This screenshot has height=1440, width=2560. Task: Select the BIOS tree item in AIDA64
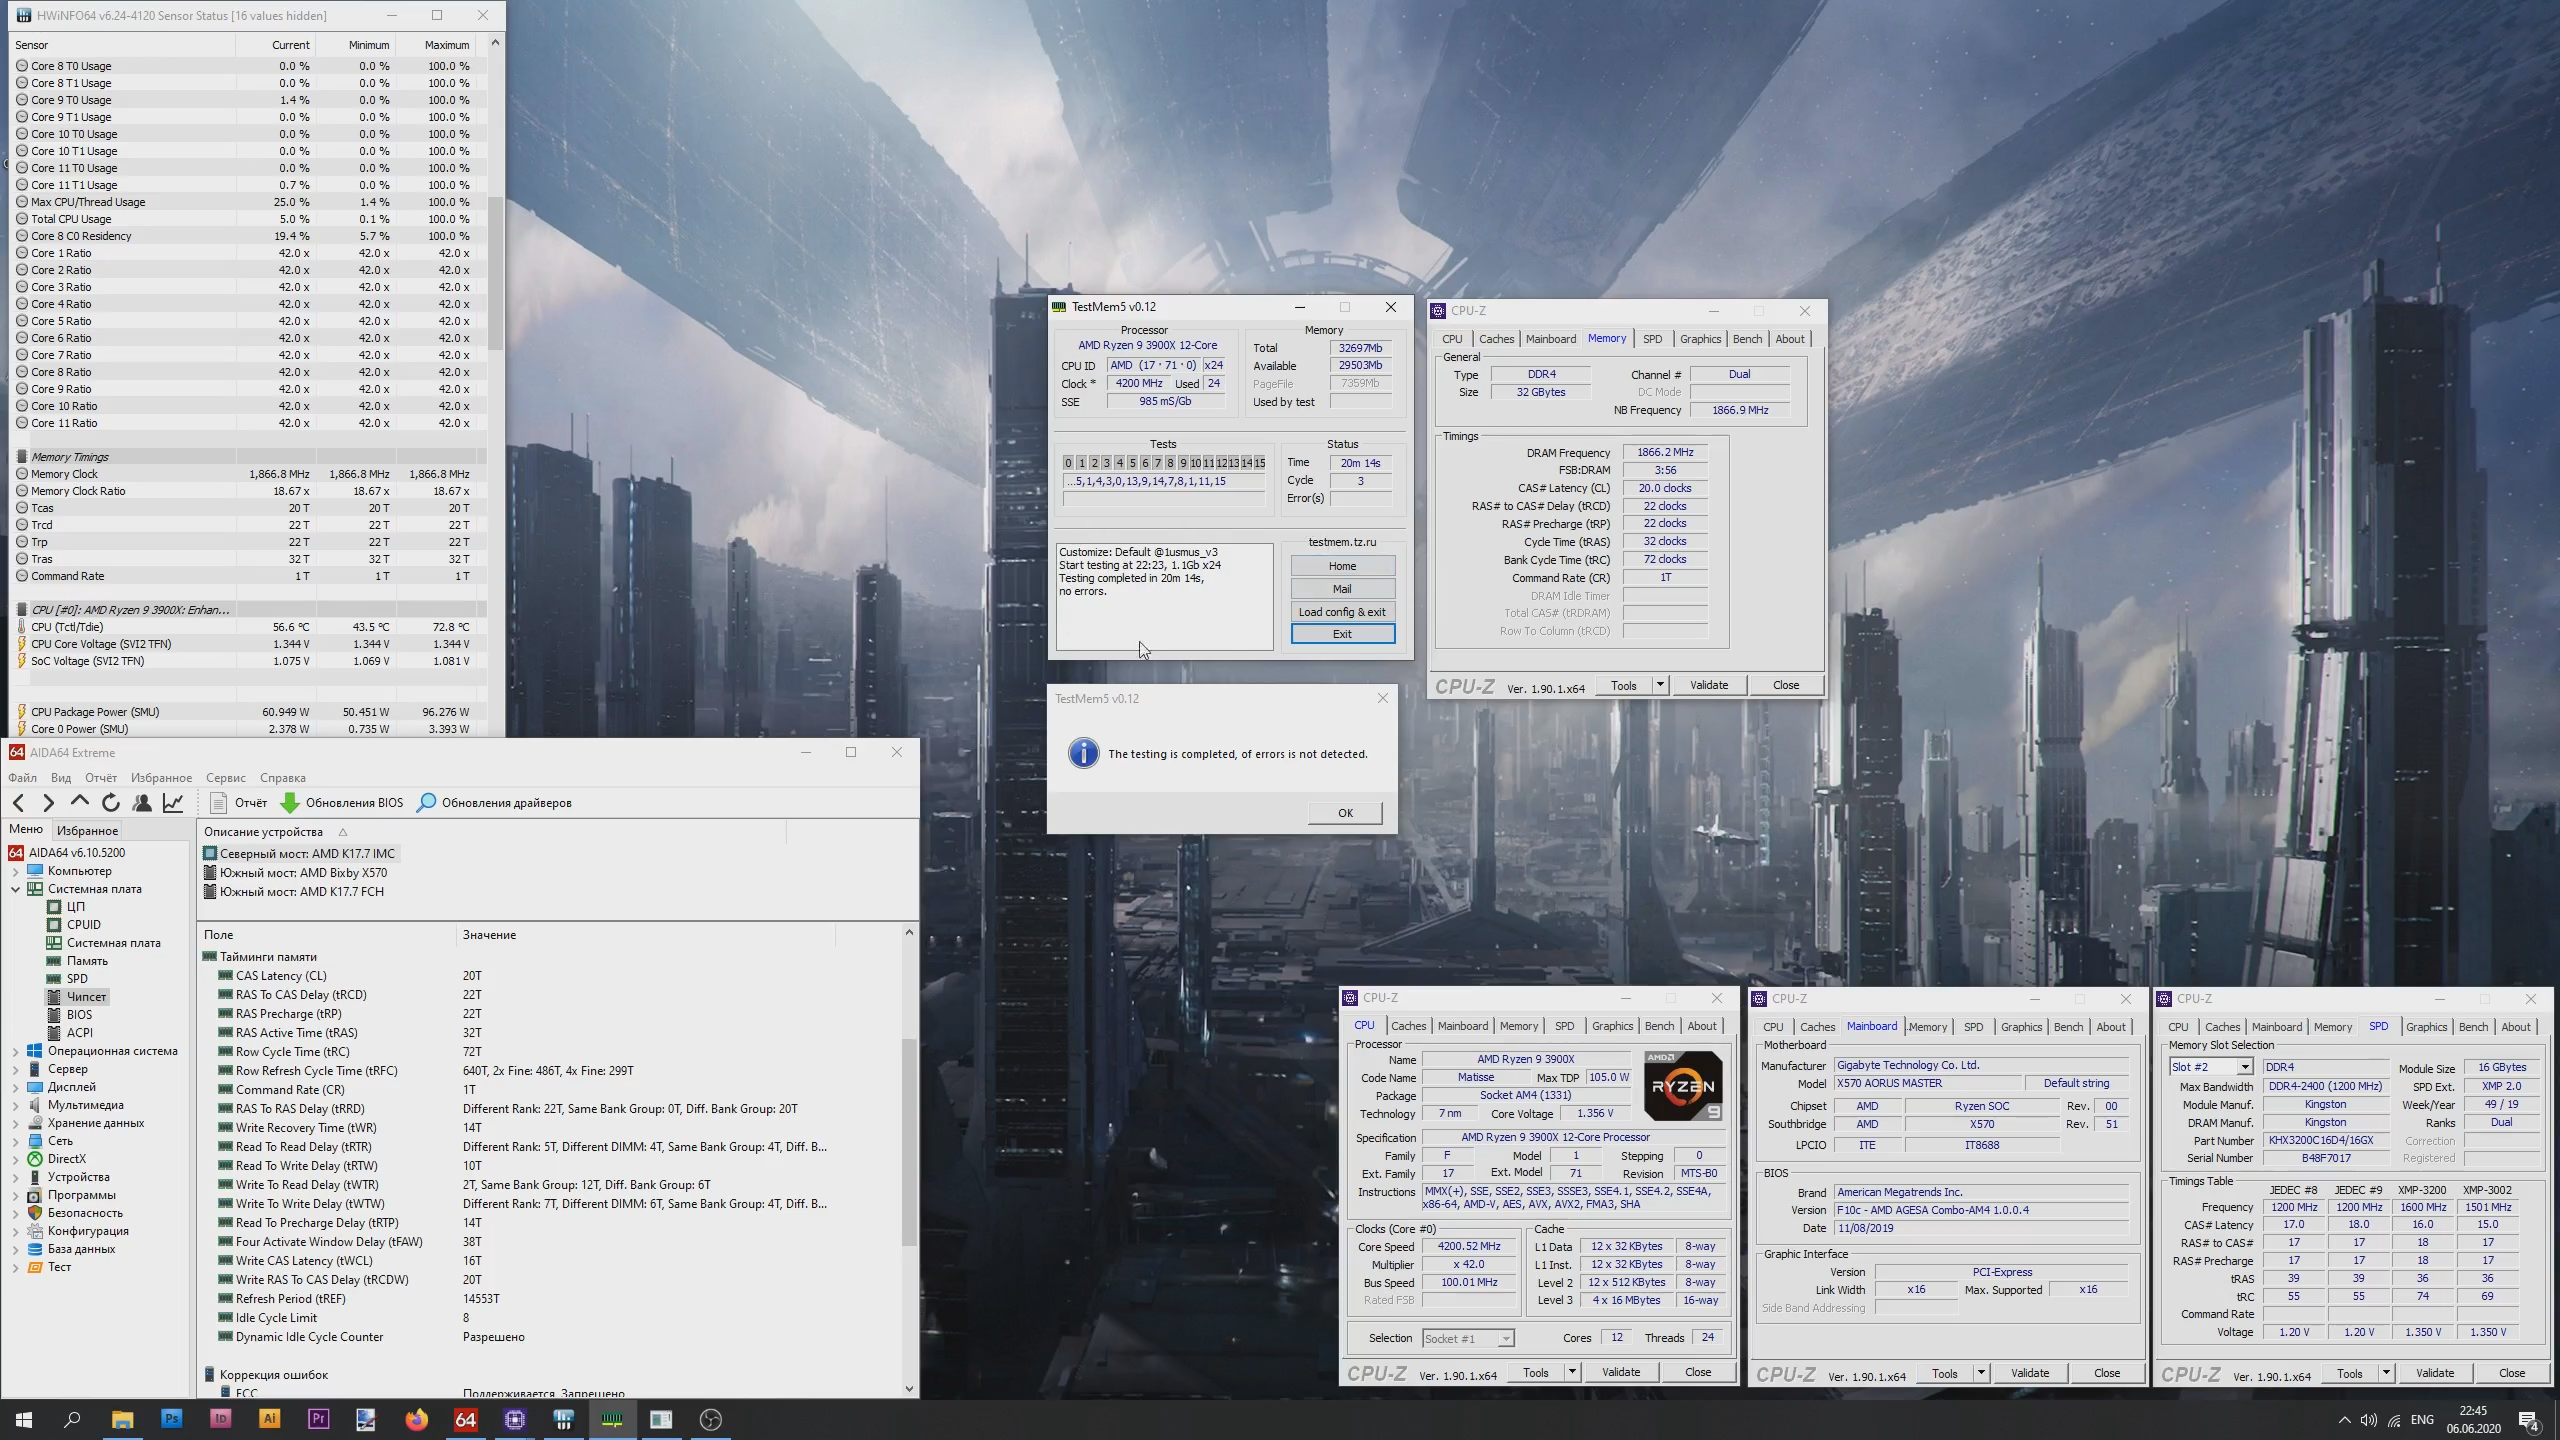[79, 1015]
